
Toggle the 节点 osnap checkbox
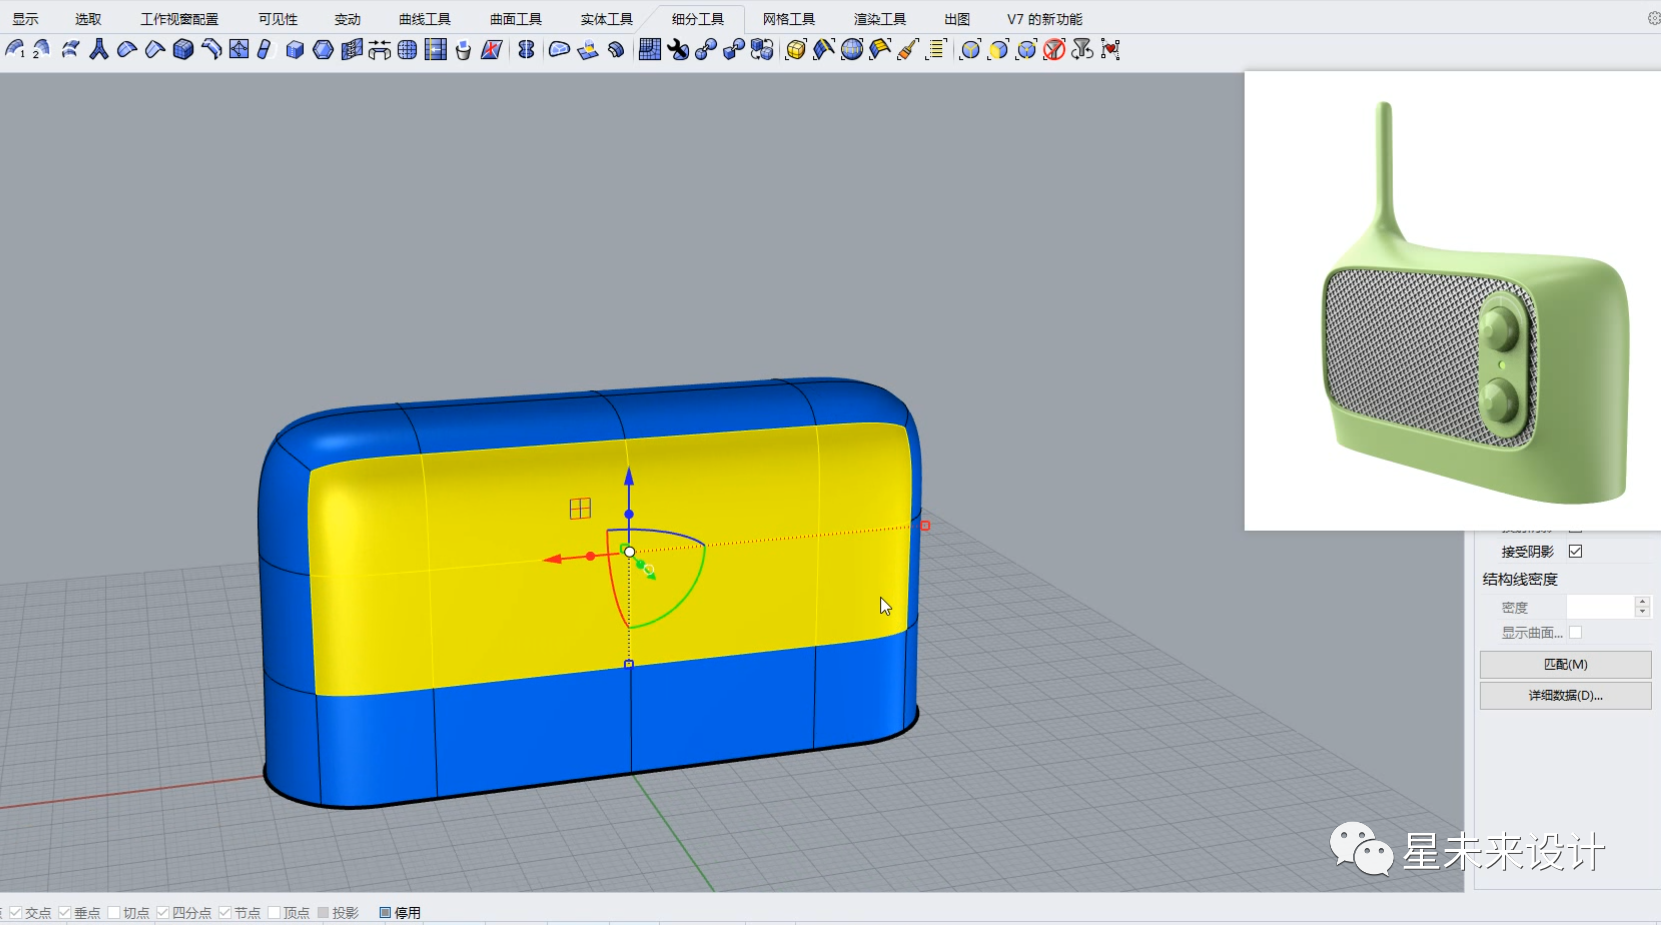click(225, 913)
